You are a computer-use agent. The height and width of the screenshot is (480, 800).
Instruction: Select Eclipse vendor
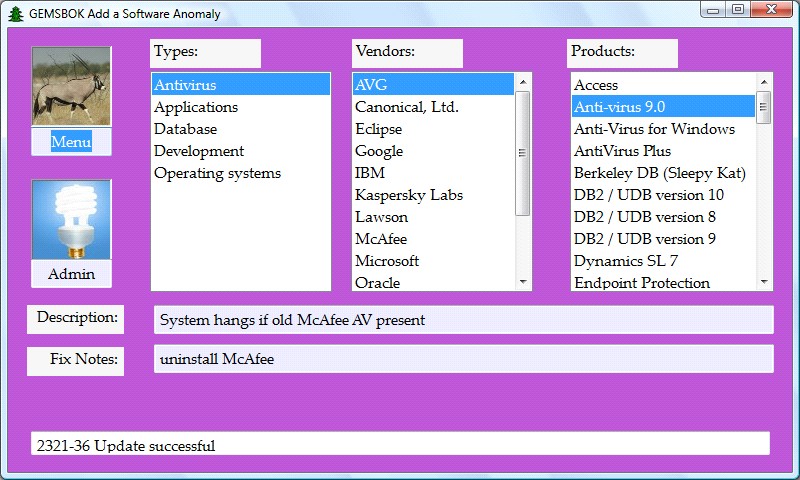point(434,129)
